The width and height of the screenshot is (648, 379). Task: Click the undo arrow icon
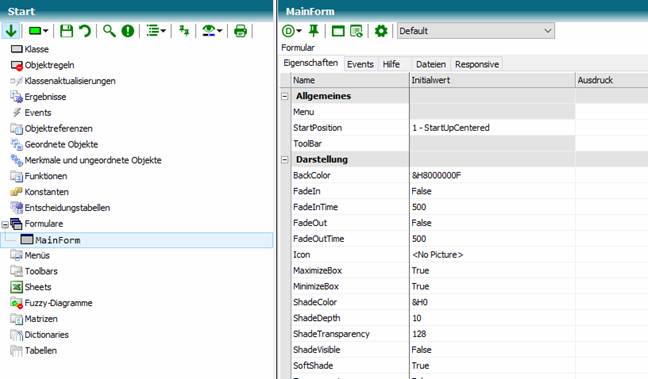pos(85,31)
